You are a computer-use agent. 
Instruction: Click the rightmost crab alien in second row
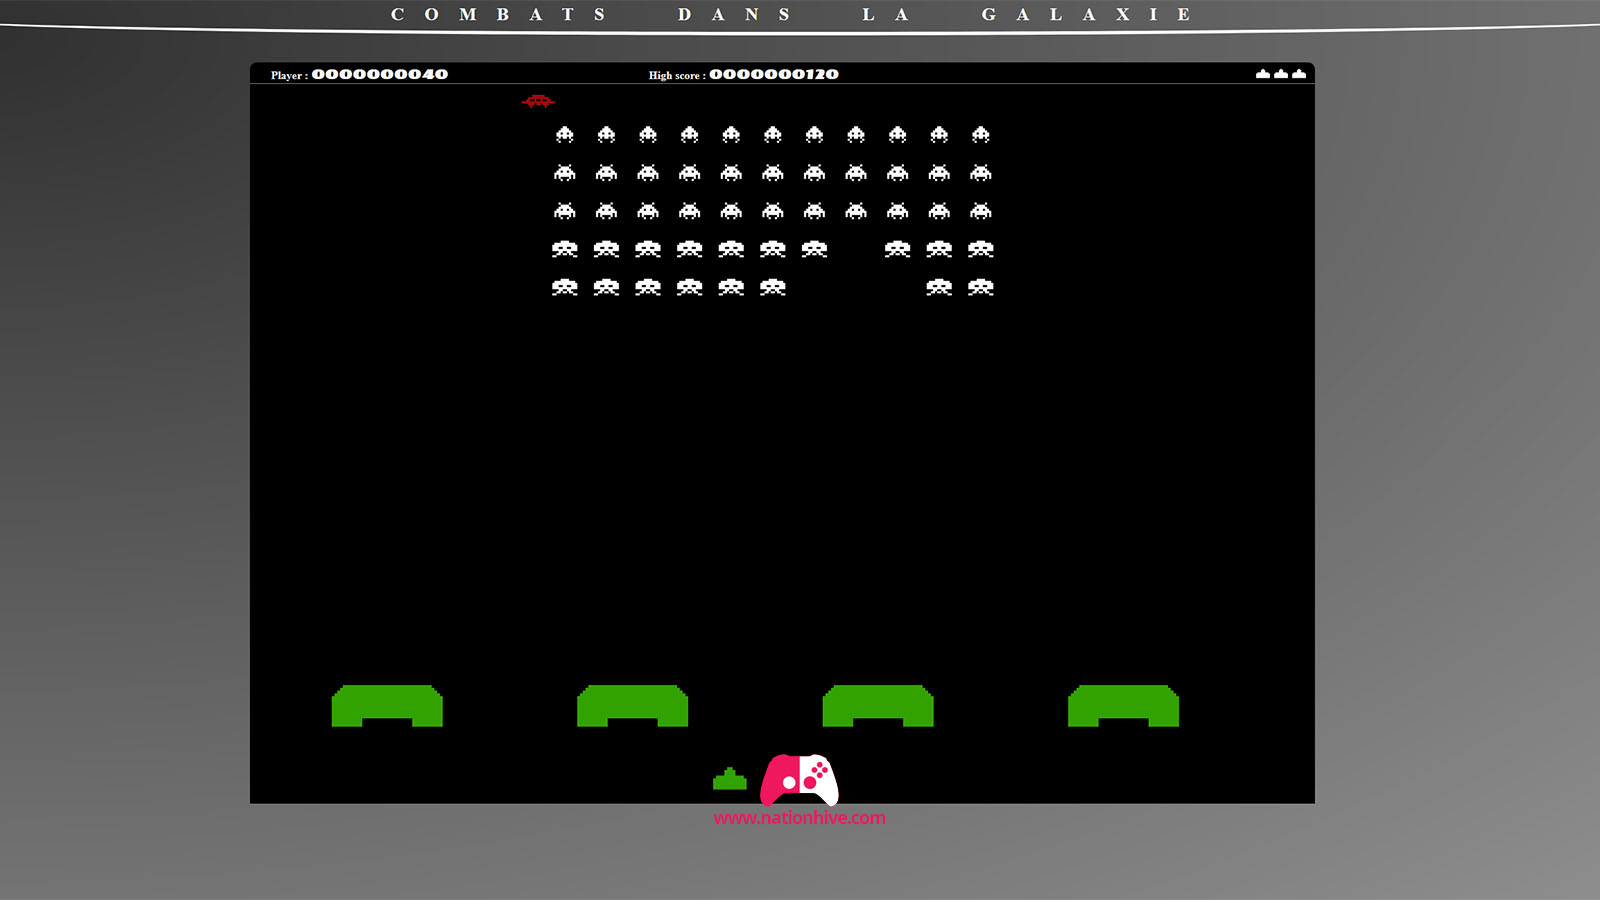pos(981,173)
